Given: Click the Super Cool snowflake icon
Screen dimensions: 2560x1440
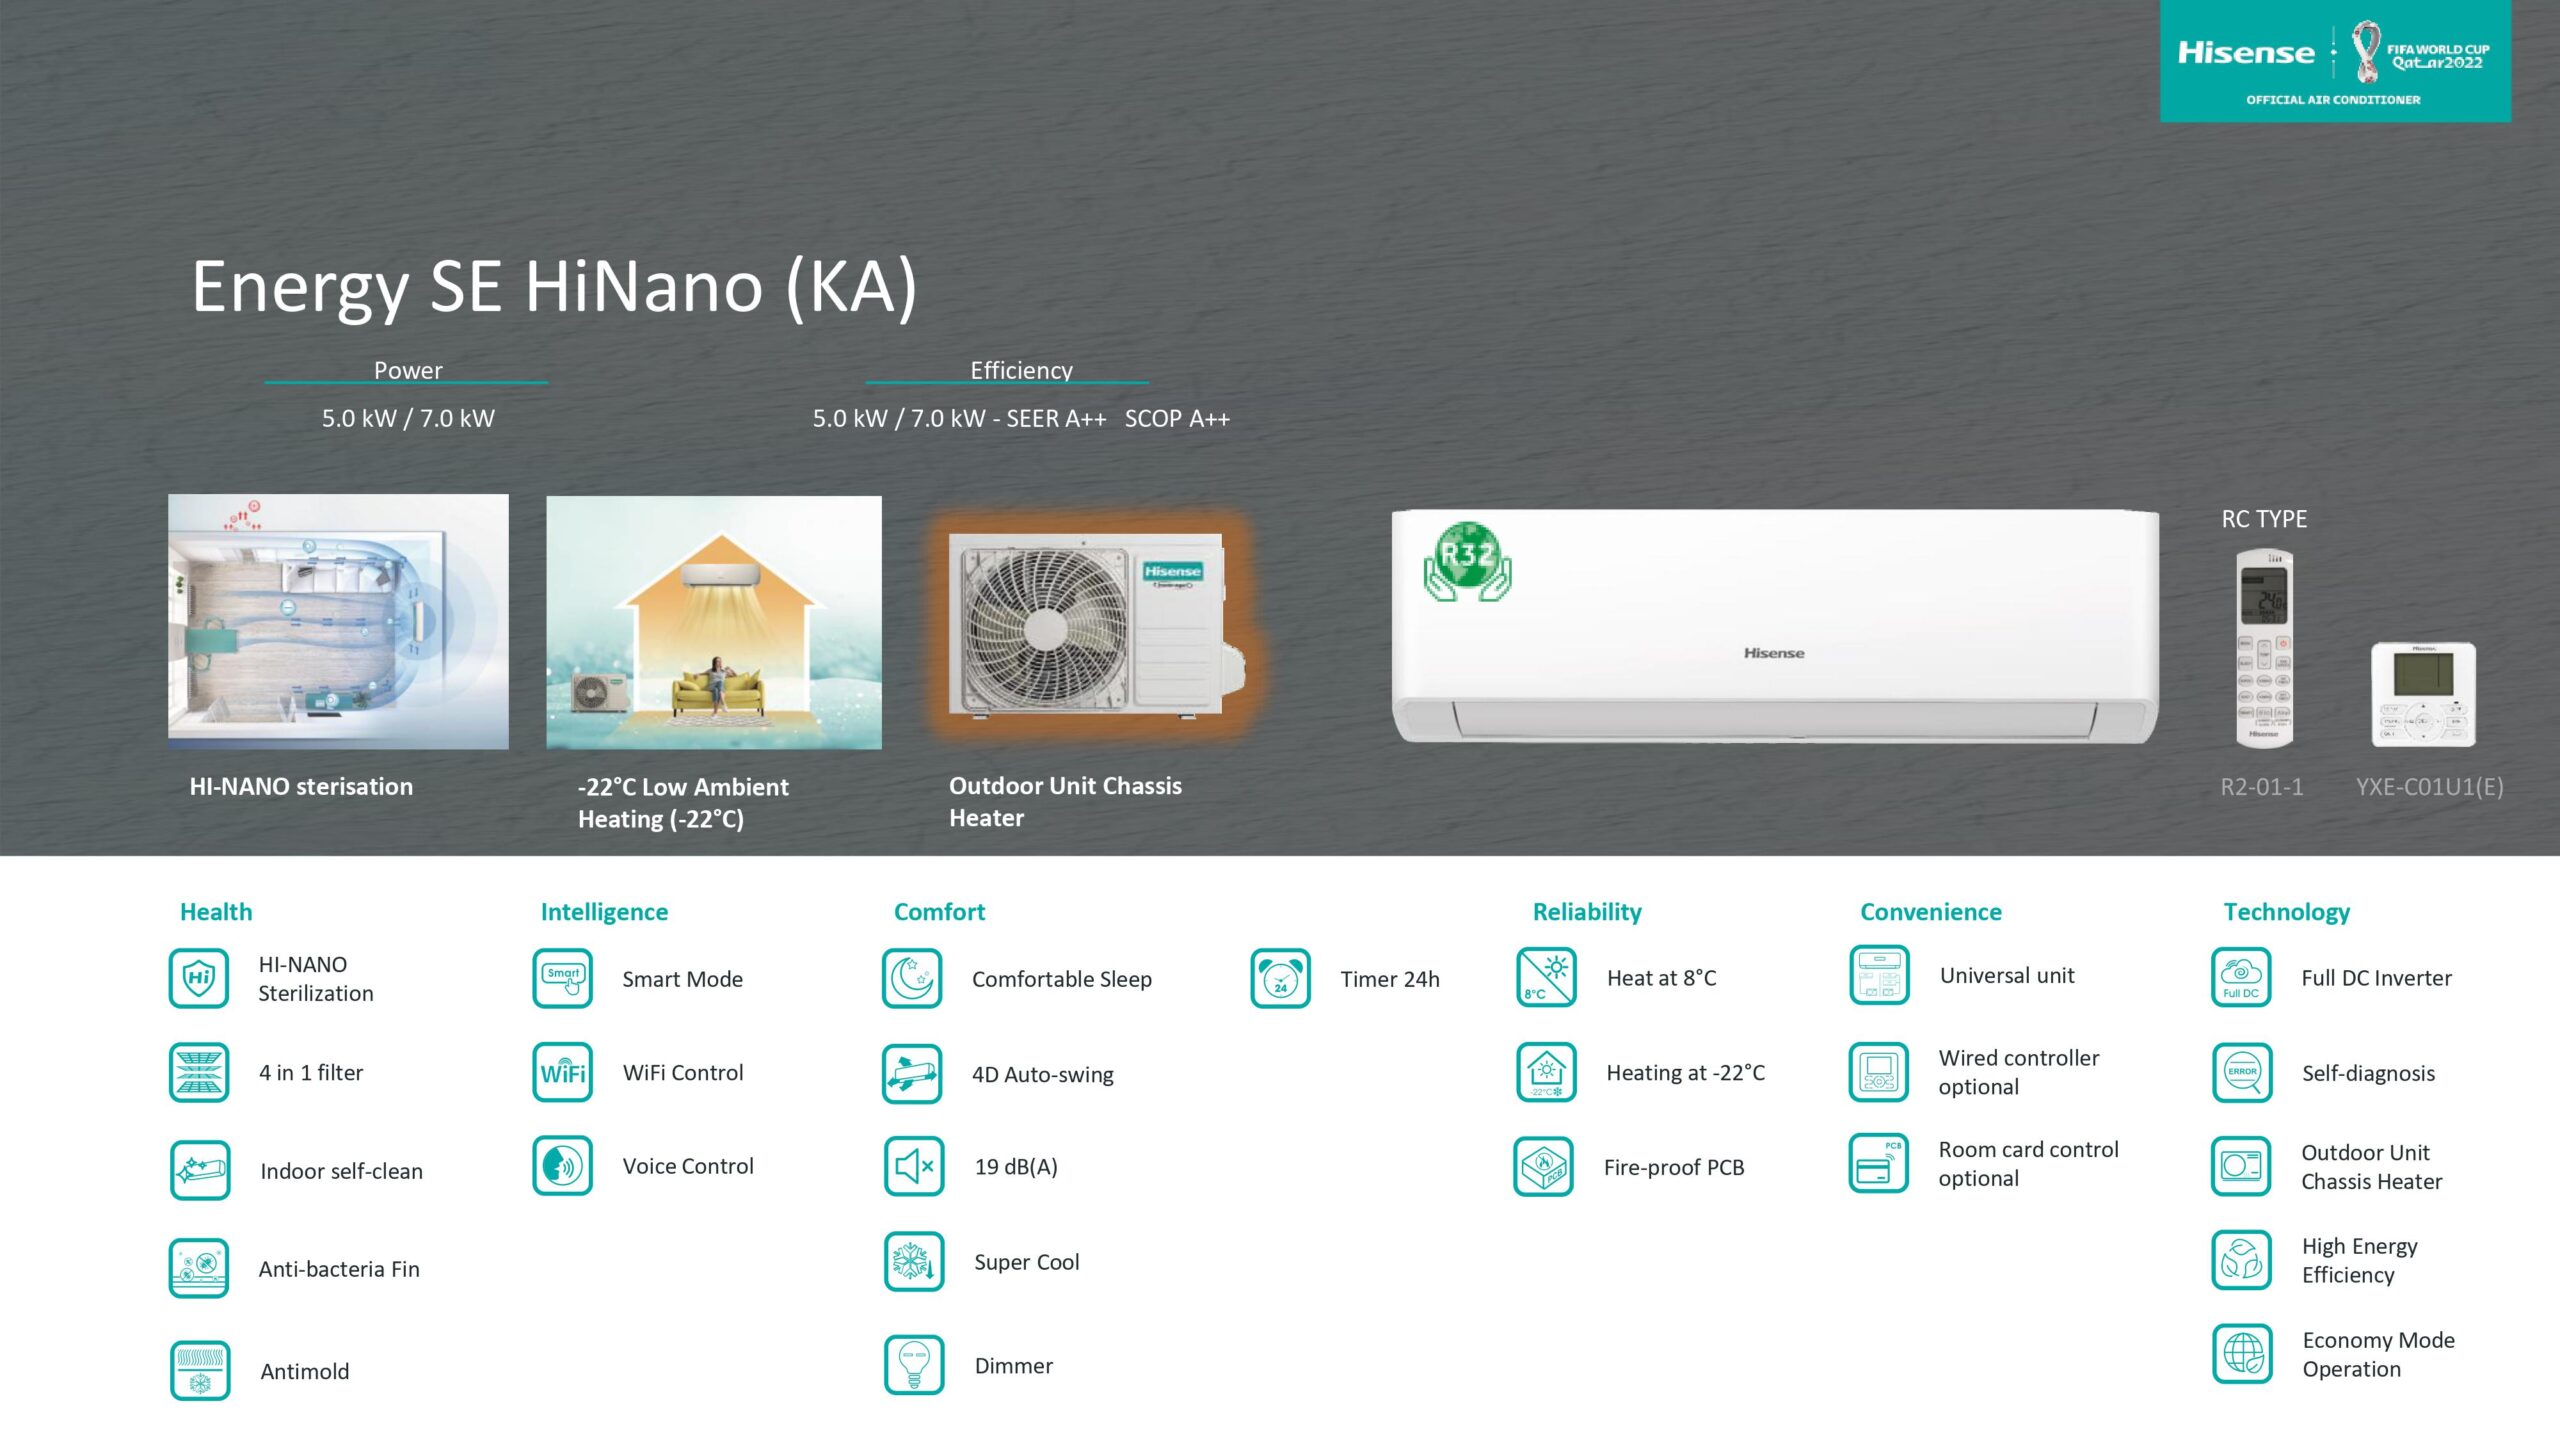Looking at the screenshot, I should (913, 1262).
